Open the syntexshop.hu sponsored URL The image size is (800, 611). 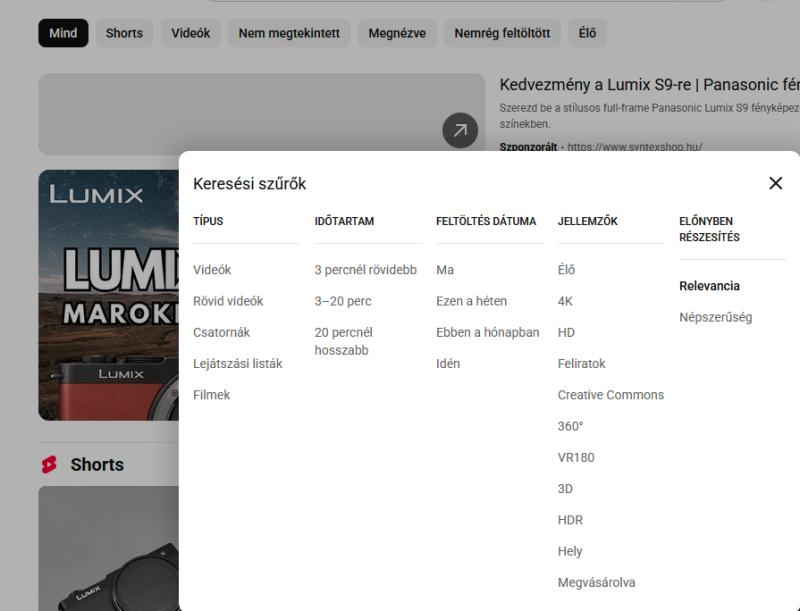(635, 147)
